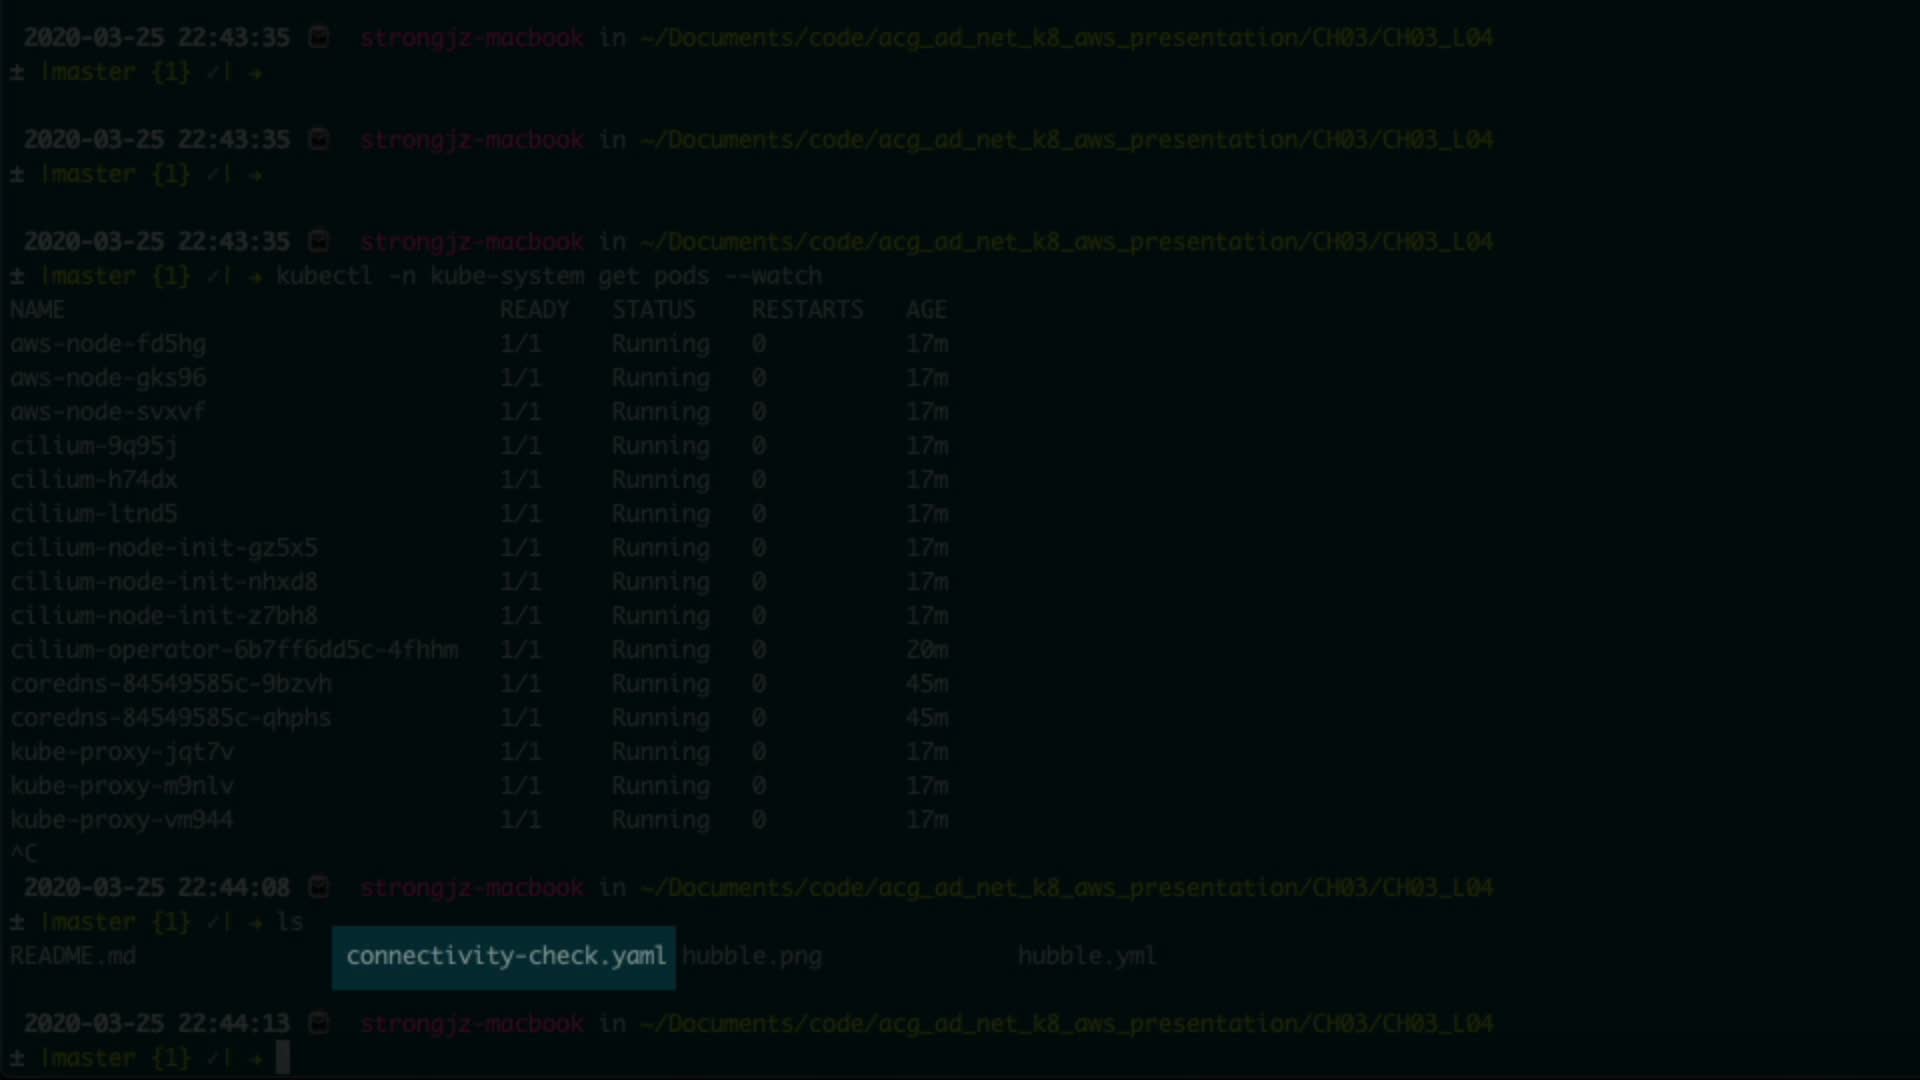The height and width of the screenshot is (1080, 1920).
Task: Click the aws-node-fd5hg pod entry
Action: [108, 344]
